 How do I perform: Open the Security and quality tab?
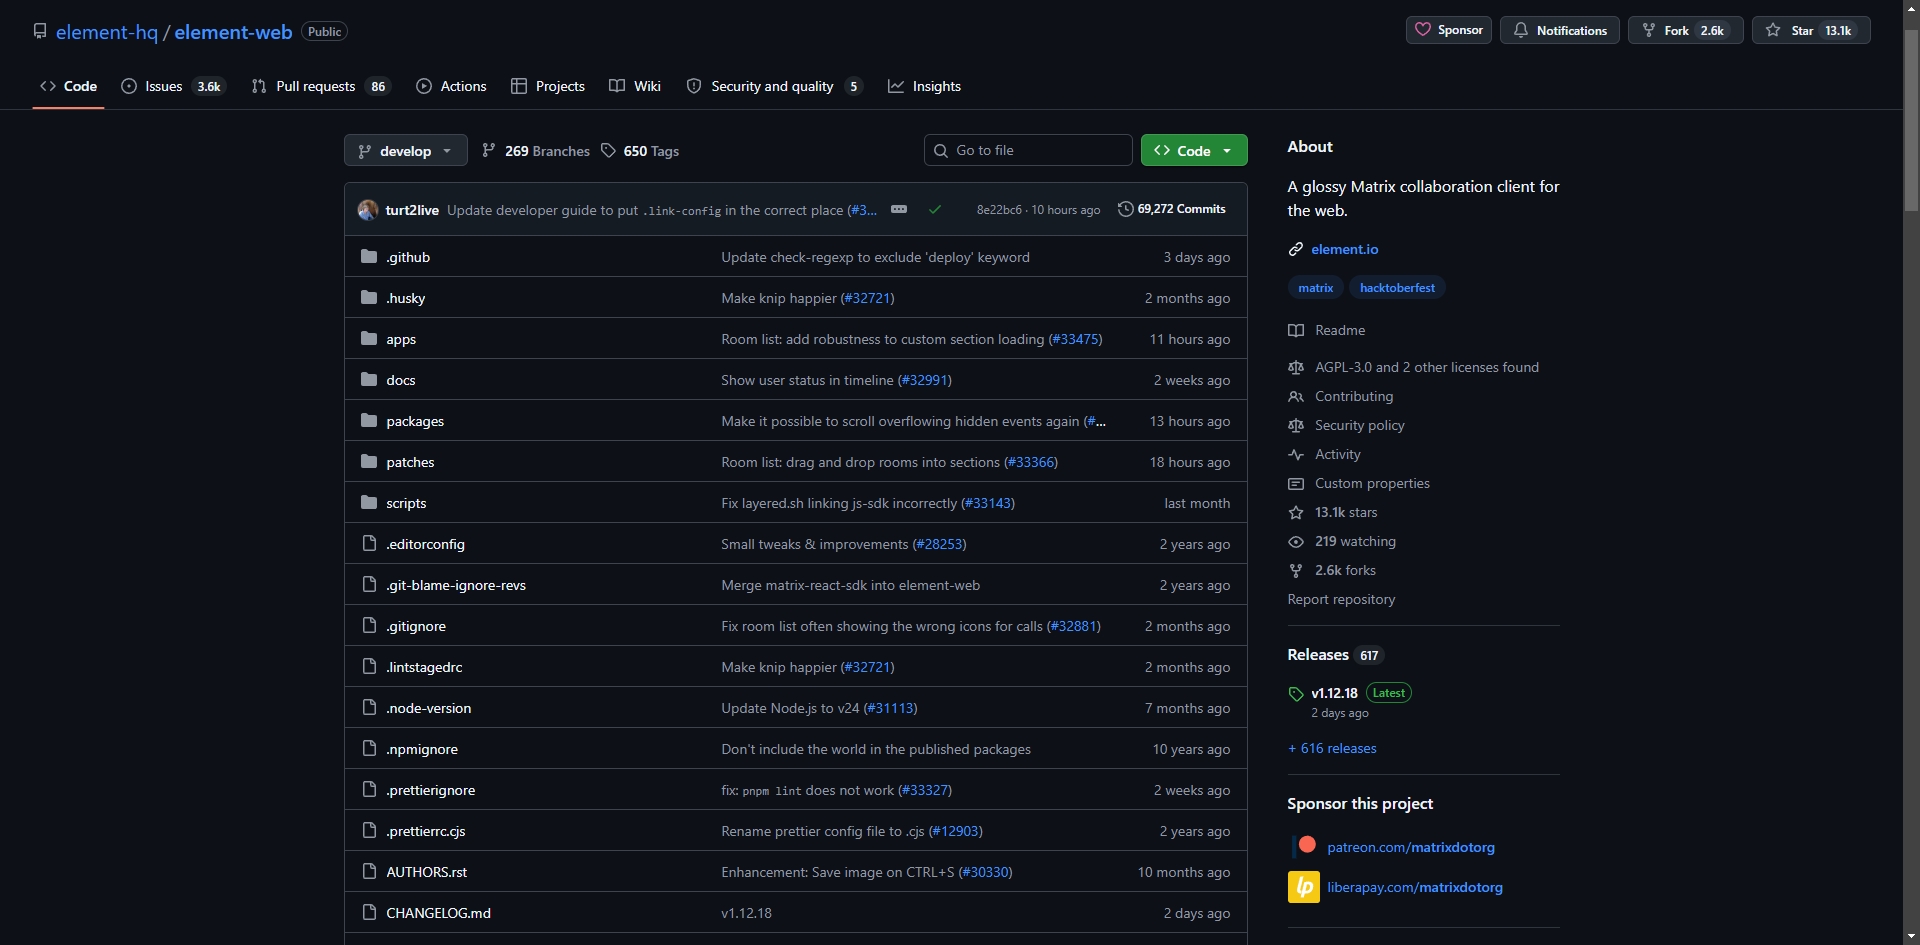pos(774,86)
